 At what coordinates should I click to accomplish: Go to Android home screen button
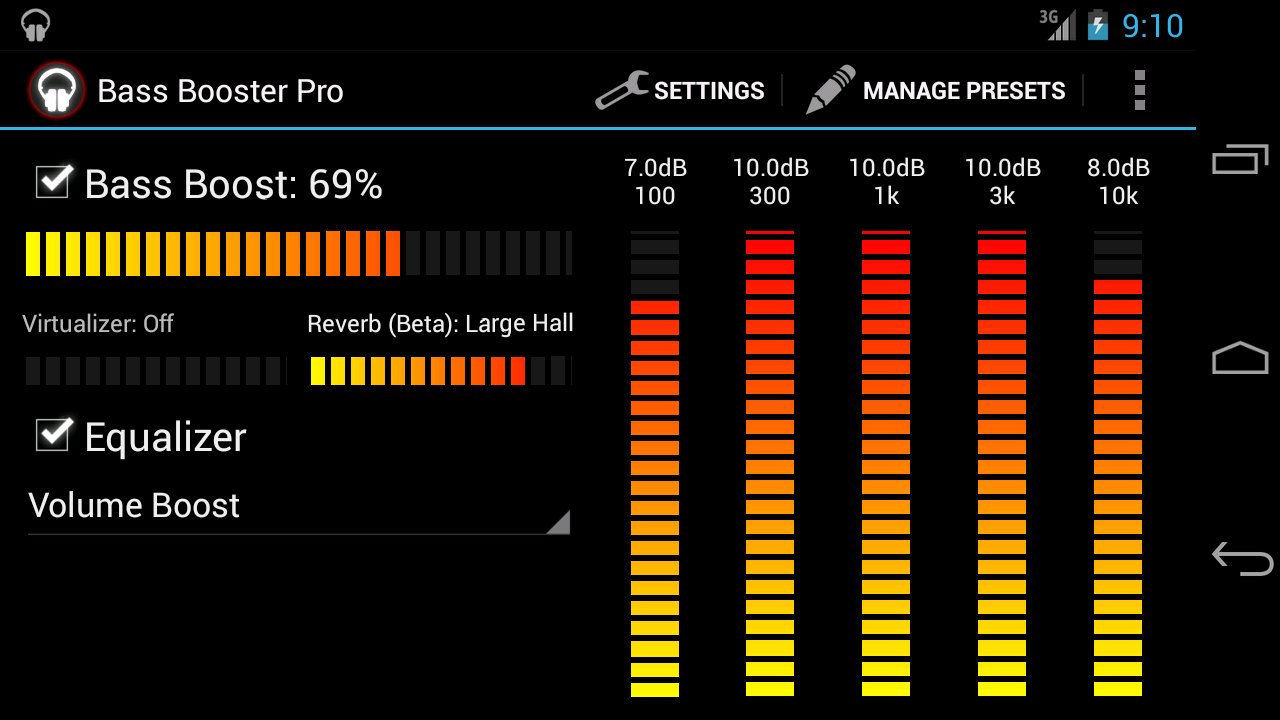(x=1240, y=358)
